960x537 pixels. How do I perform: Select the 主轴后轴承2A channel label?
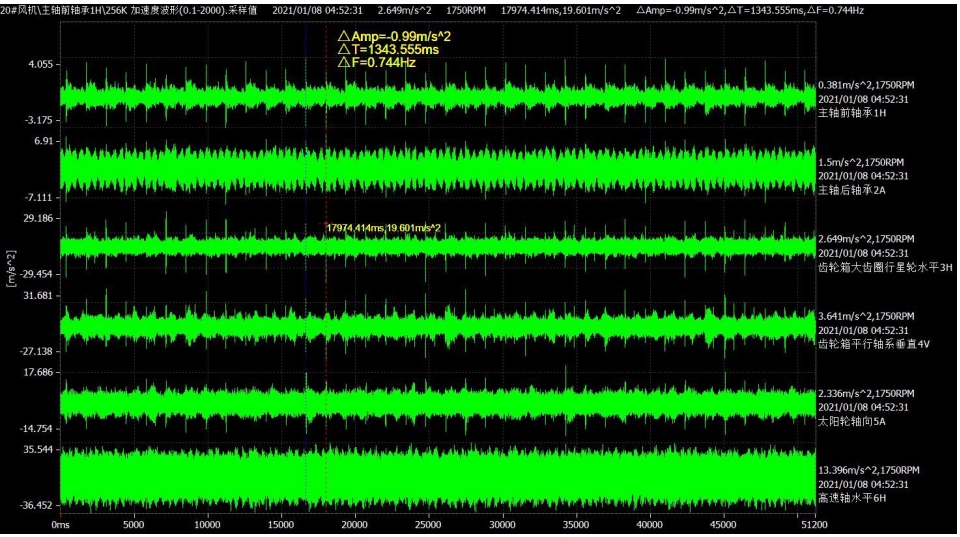click(852, 190)
